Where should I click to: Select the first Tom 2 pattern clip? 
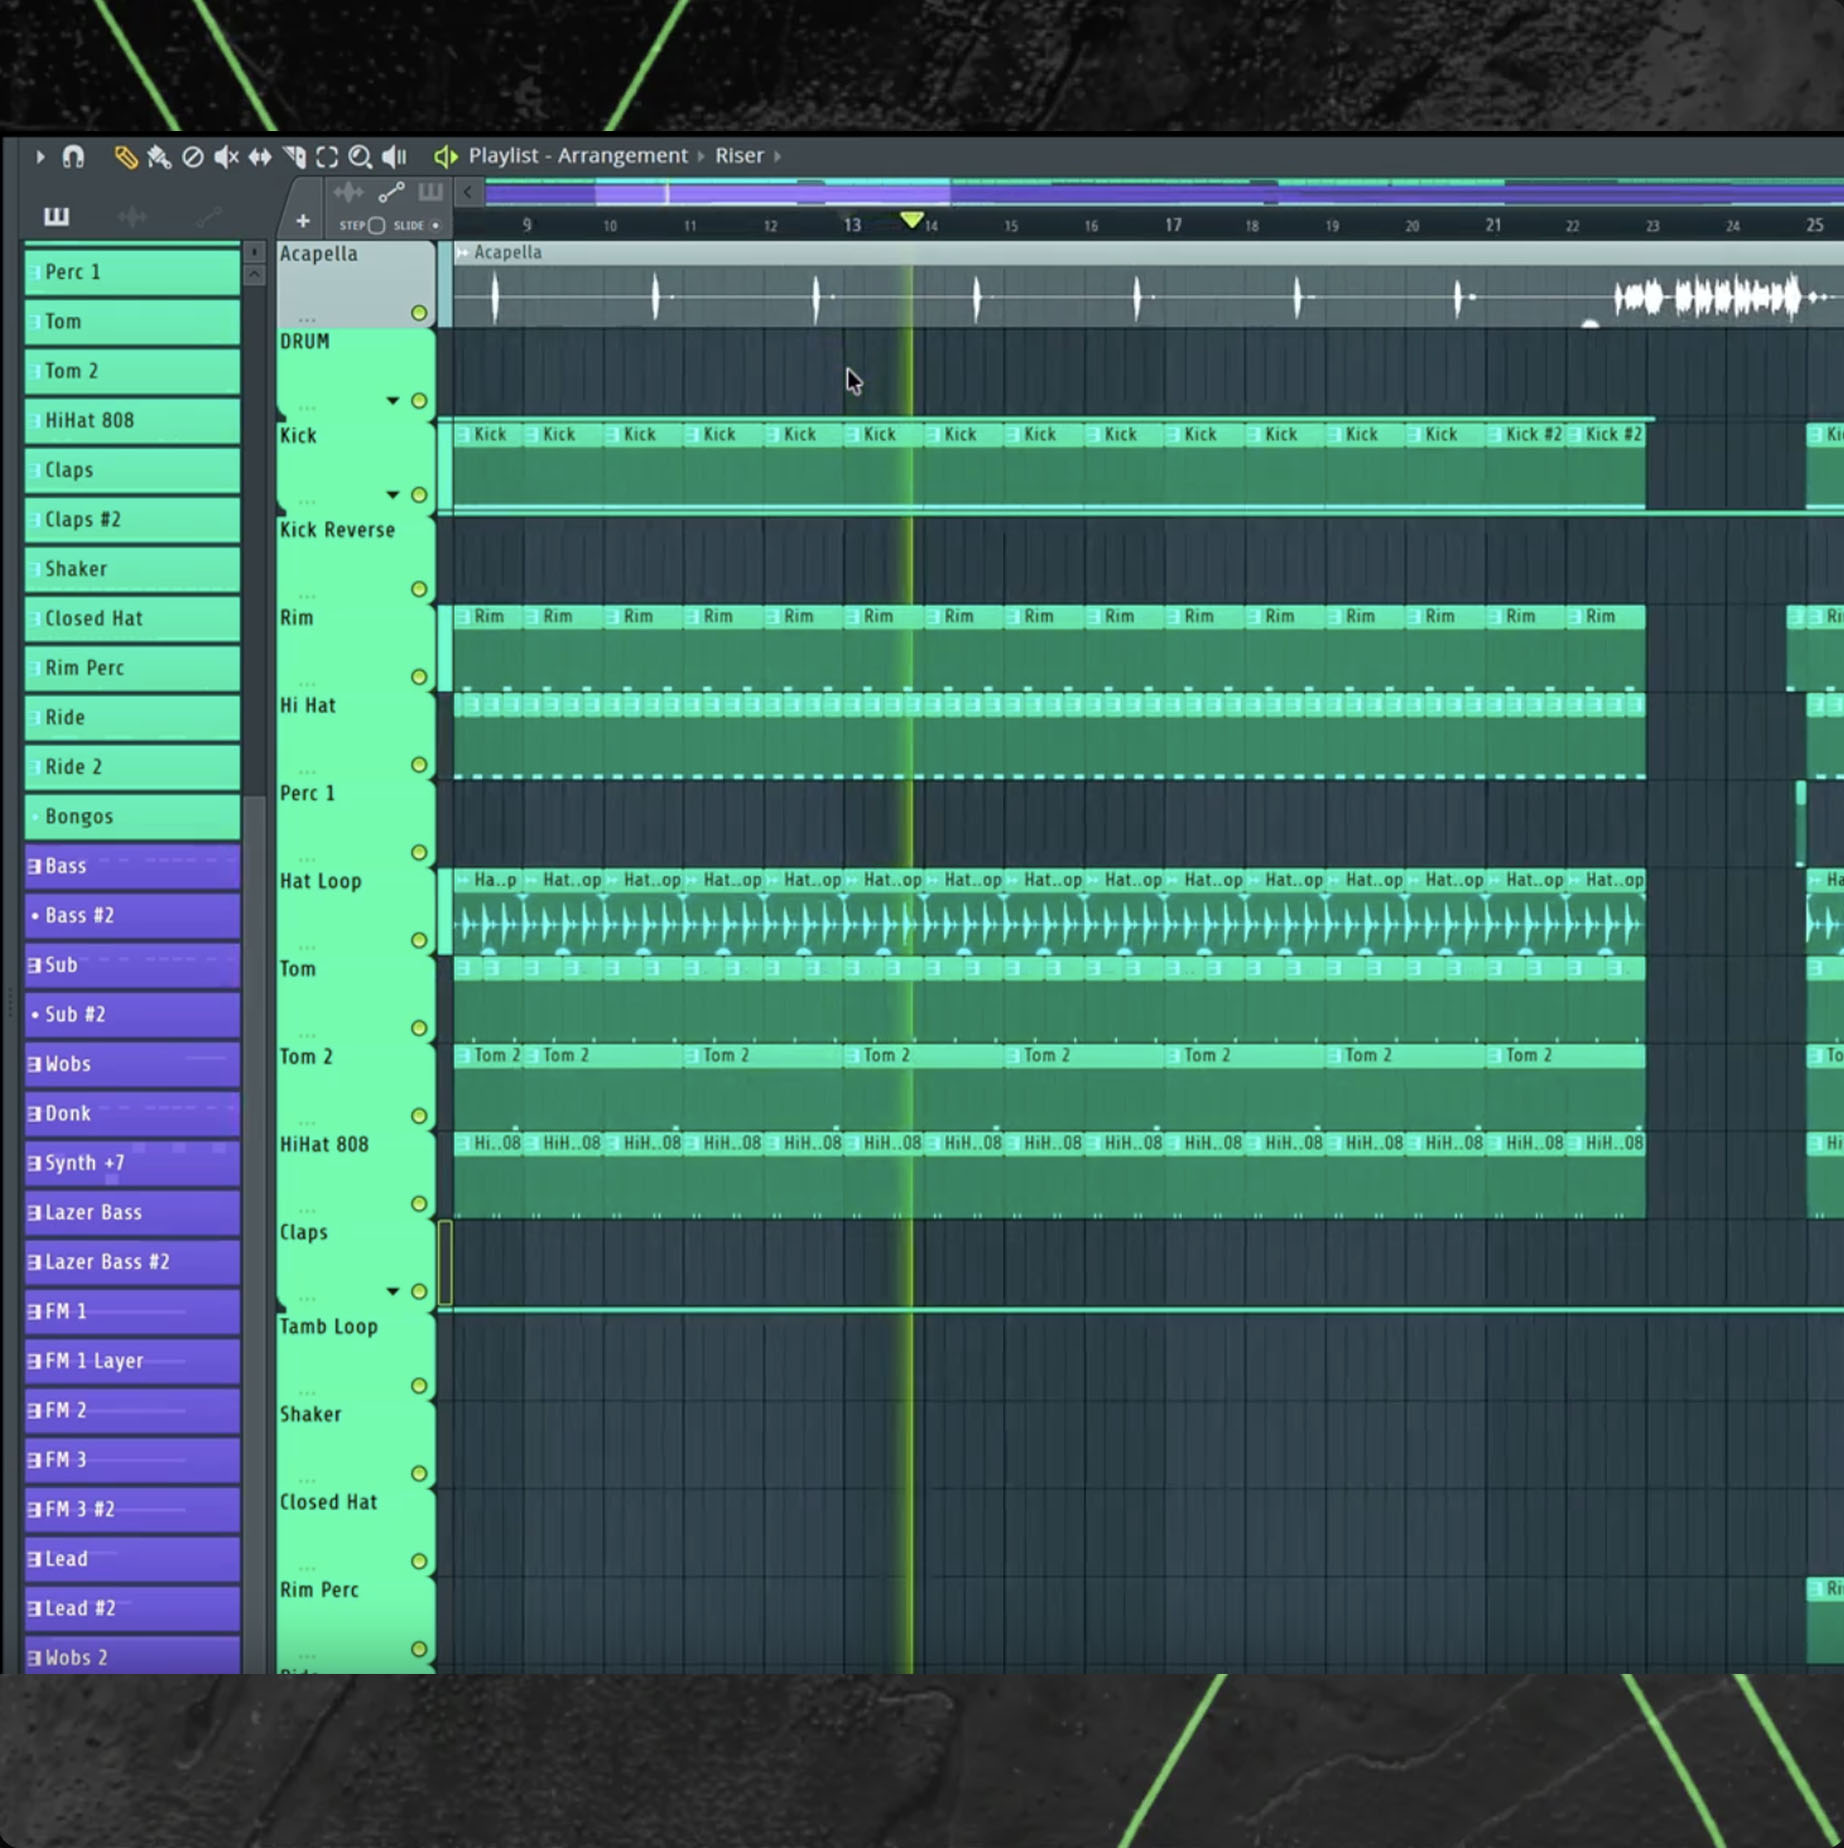coord(488,1087)
